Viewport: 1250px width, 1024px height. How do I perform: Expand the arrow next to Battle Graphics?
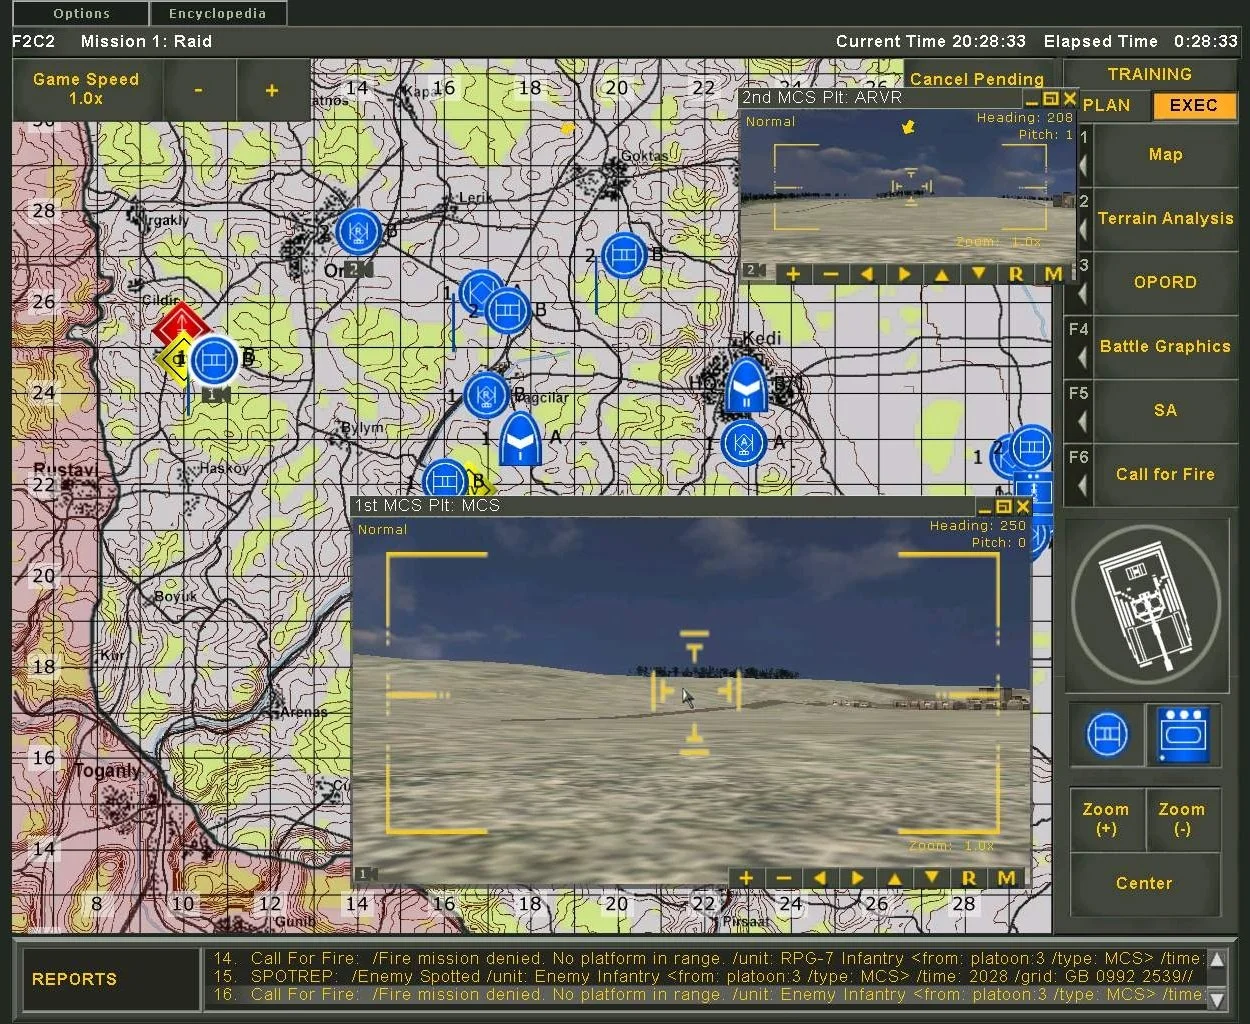tap(1081, 356)
